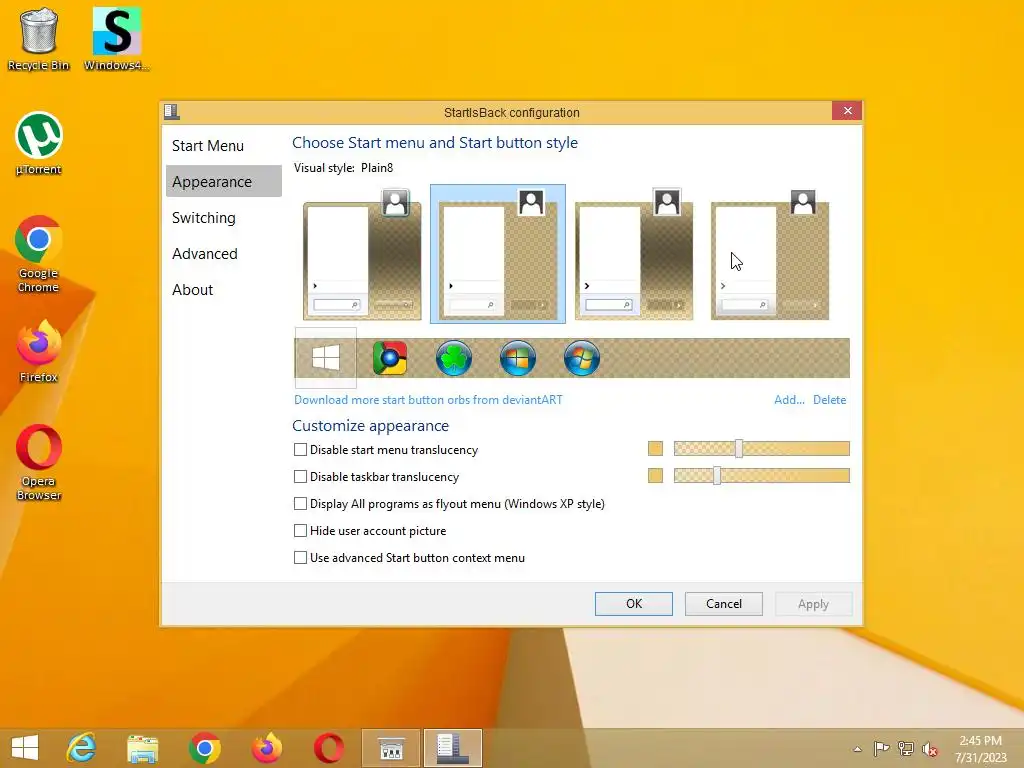Select the µTorrent desktop icon
The image size is (1024, 768).
point(39,144)
